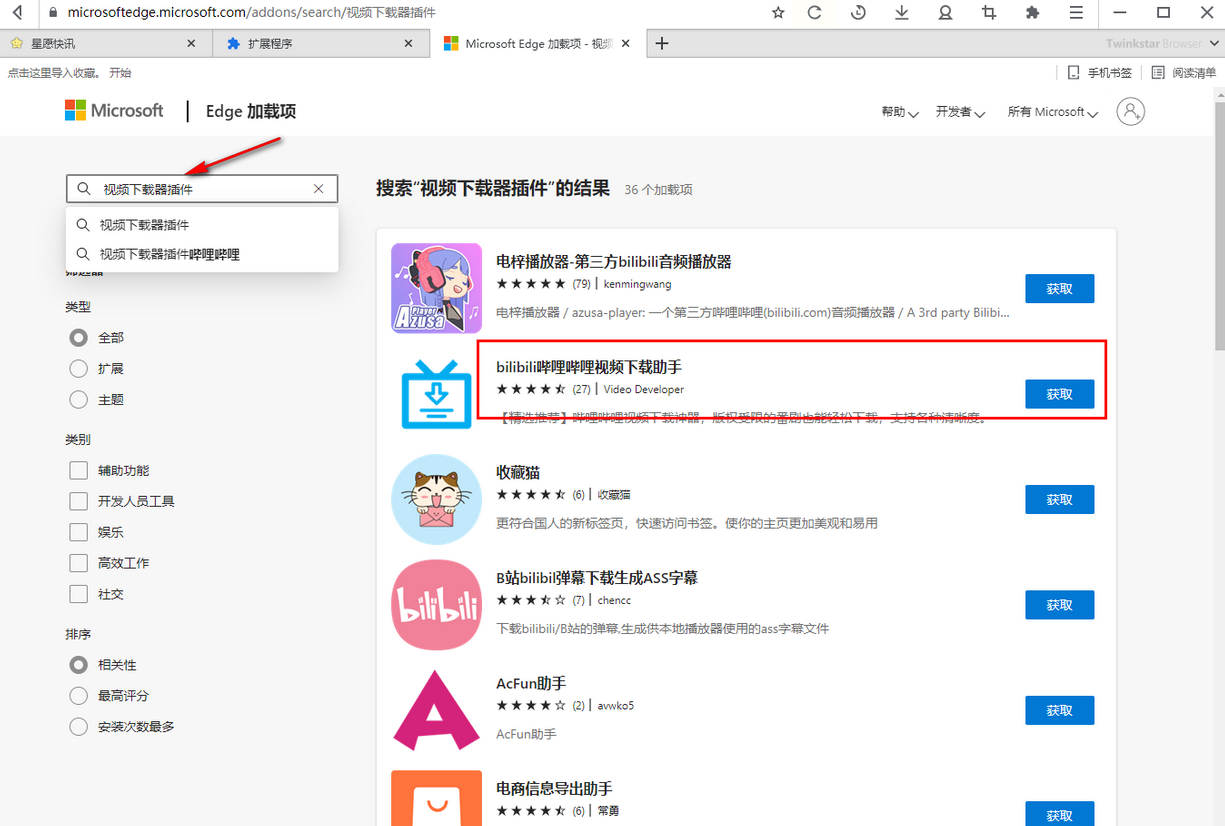1225x826 pixels.
Task: Clear the search box with the X icon
Action: (x=319, y=188)
